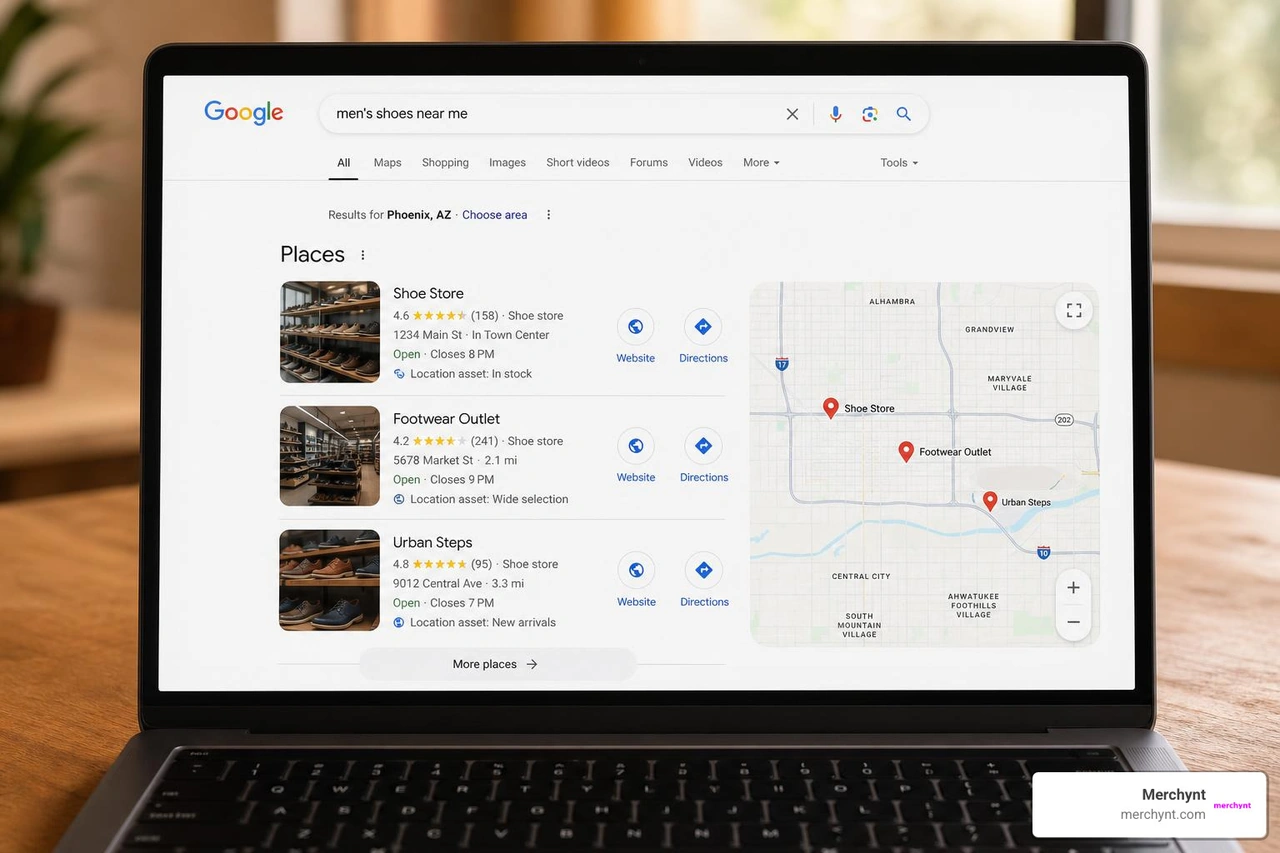Screen dimensions: 1280x853
Task: Click the '1234 Main St' address text
Action: tap(428, 335)
